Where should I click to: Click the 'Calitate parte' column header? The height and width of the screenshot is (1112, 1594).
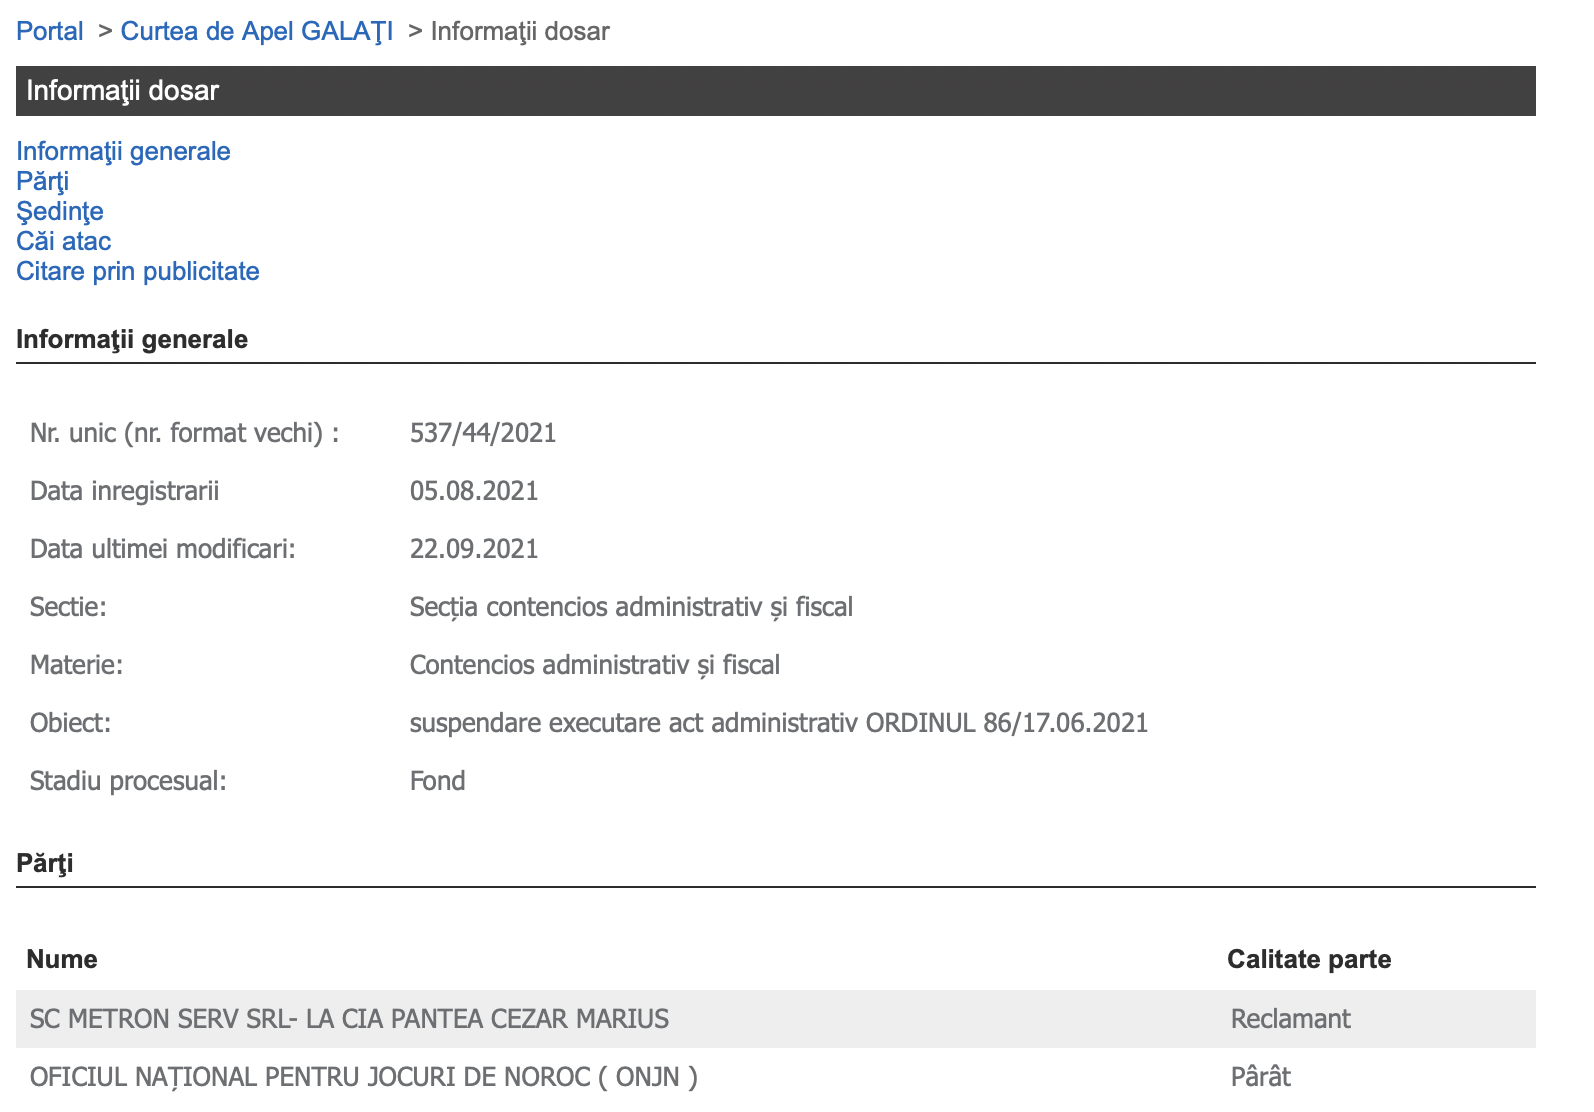1309,959
